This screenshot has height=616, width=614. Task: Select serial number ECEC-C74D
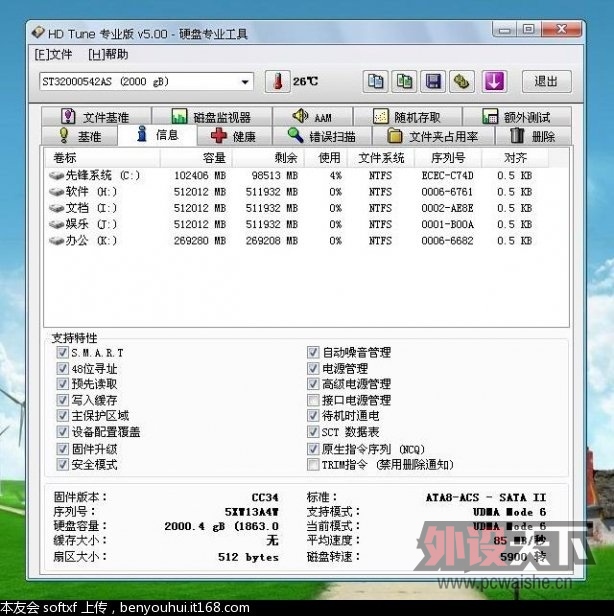point(447,175)
